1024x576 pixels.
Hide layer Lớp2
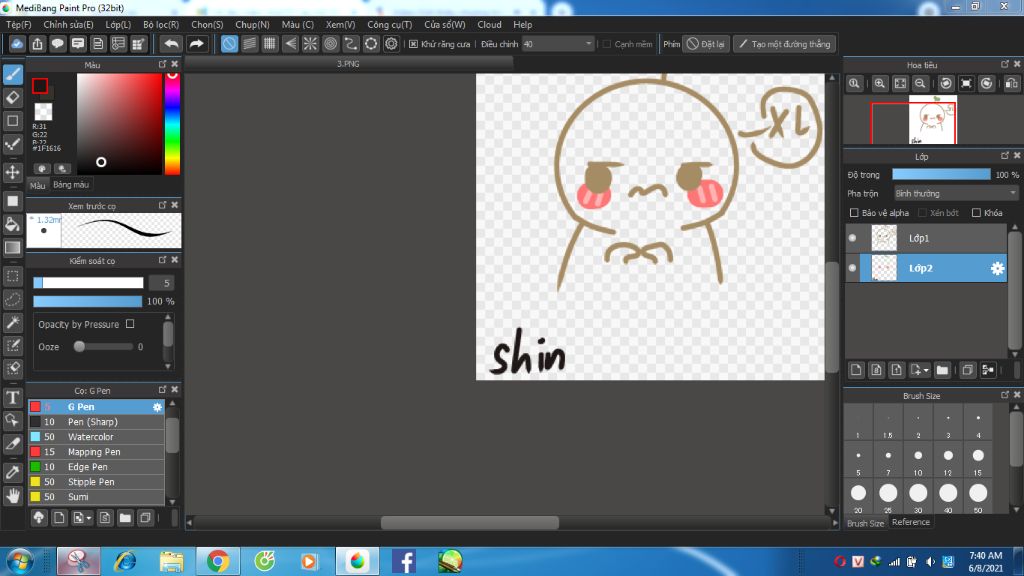[x=852, y=268]
